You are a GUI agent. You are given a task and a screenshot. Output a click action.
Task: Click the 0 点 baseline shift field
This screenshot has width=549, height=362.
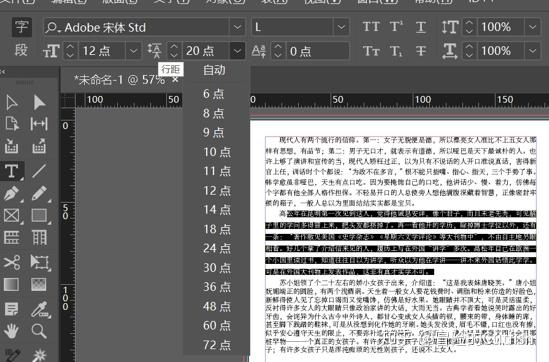(x=317, y=51)
